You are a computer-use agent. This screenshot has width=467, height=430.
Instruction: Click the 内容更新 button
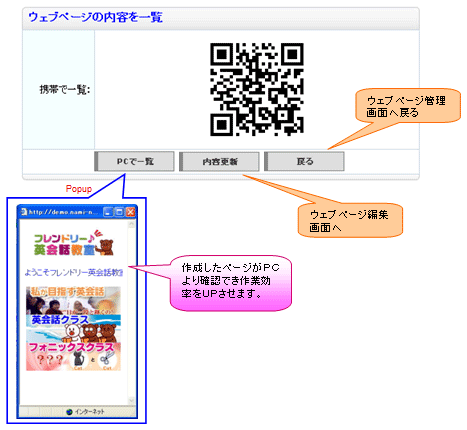[x=219, y=162]
